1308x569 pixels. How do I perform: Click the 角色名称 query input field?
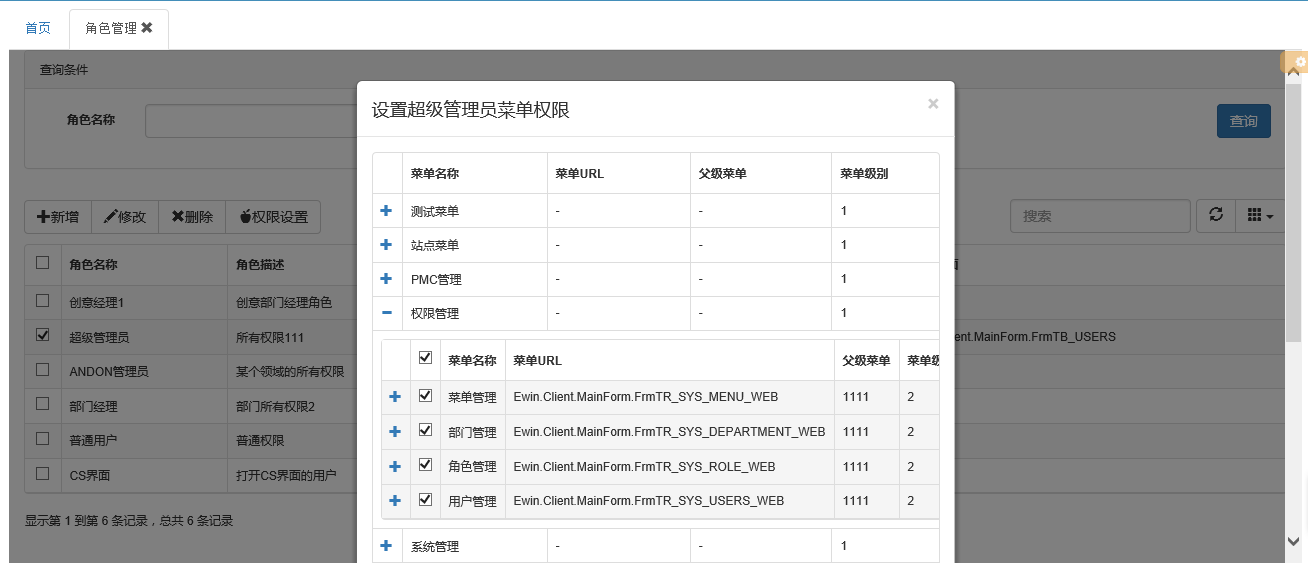[x=250, y=121]
